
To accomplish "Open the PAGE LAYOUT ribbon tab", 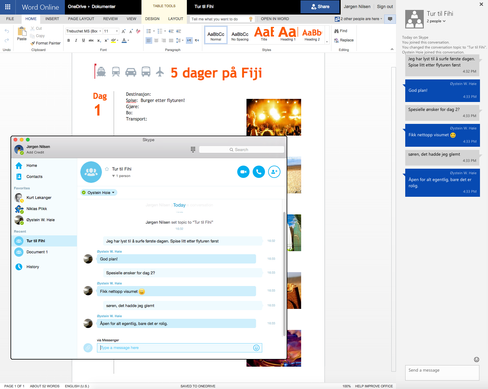I will (x=81, y=19).
